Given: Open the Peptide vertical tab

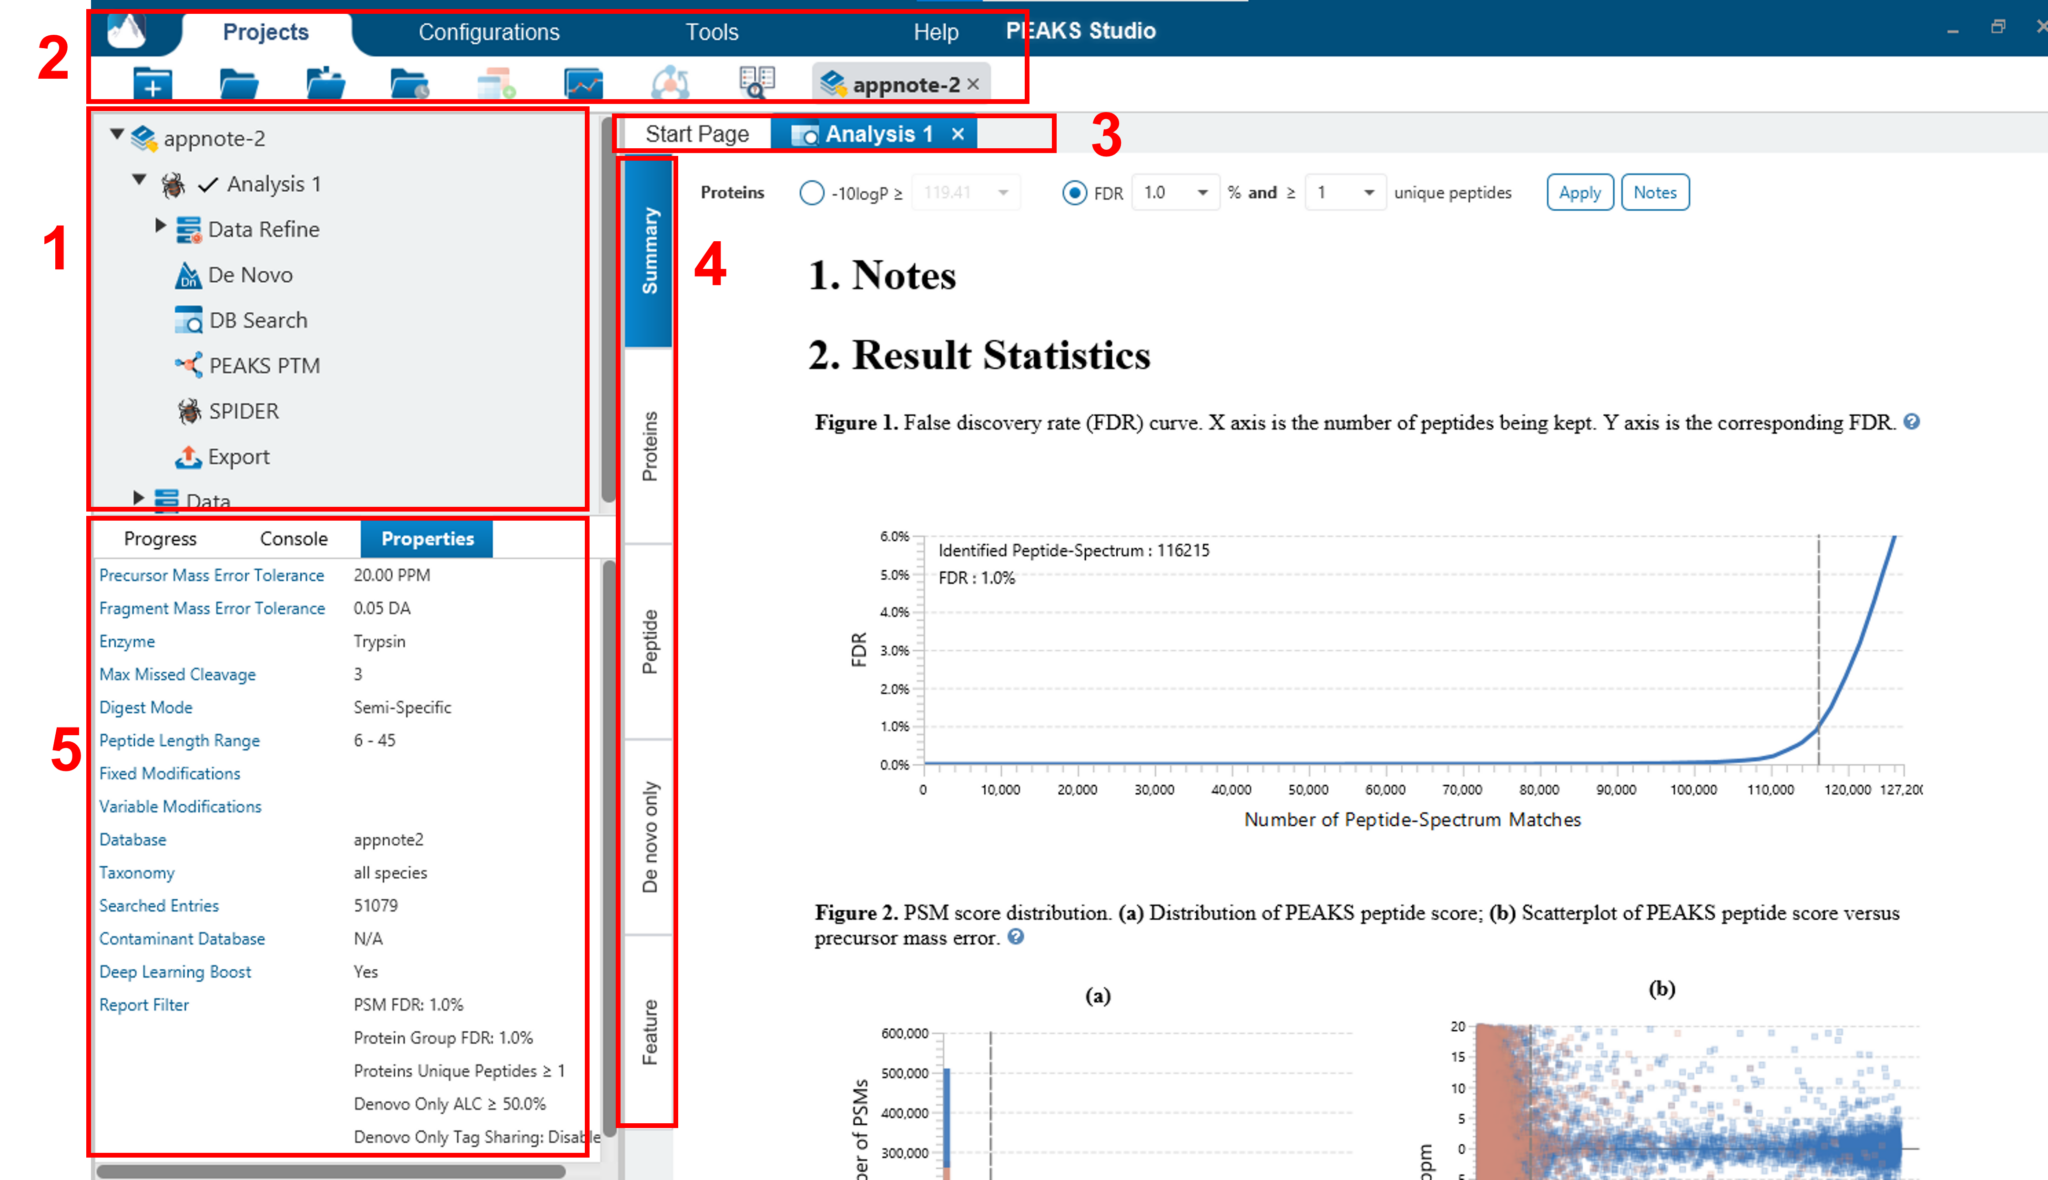Looking at the screenshot, I should 649,642.
